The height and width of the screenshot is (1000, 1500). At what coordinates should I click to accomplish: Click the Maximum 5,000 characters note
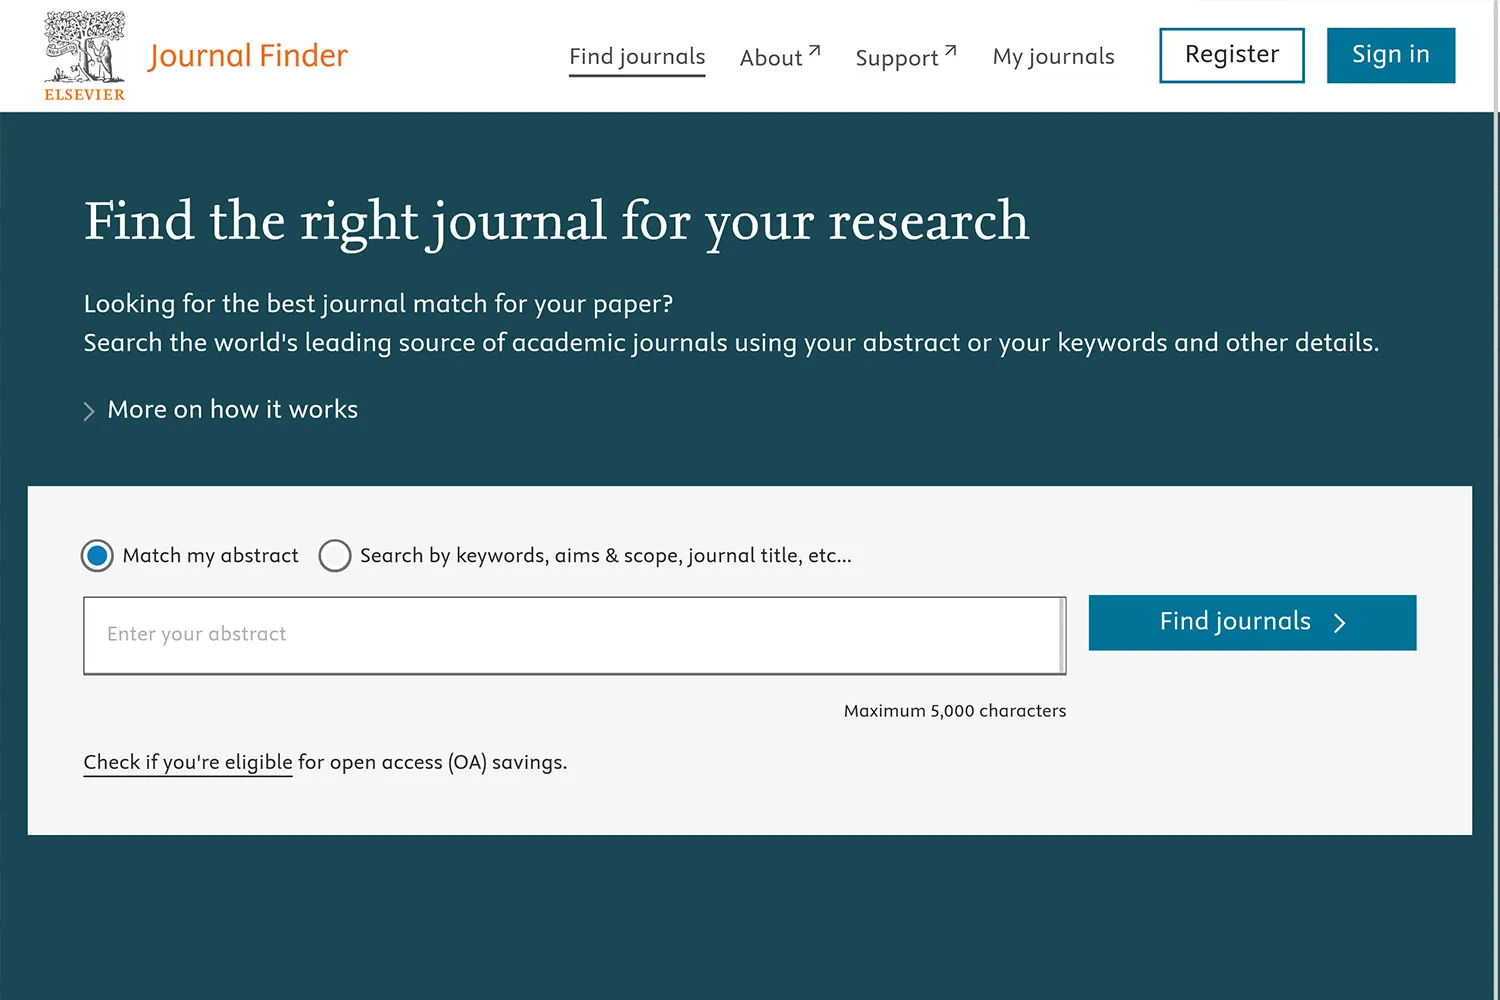(x=955, y=711)
